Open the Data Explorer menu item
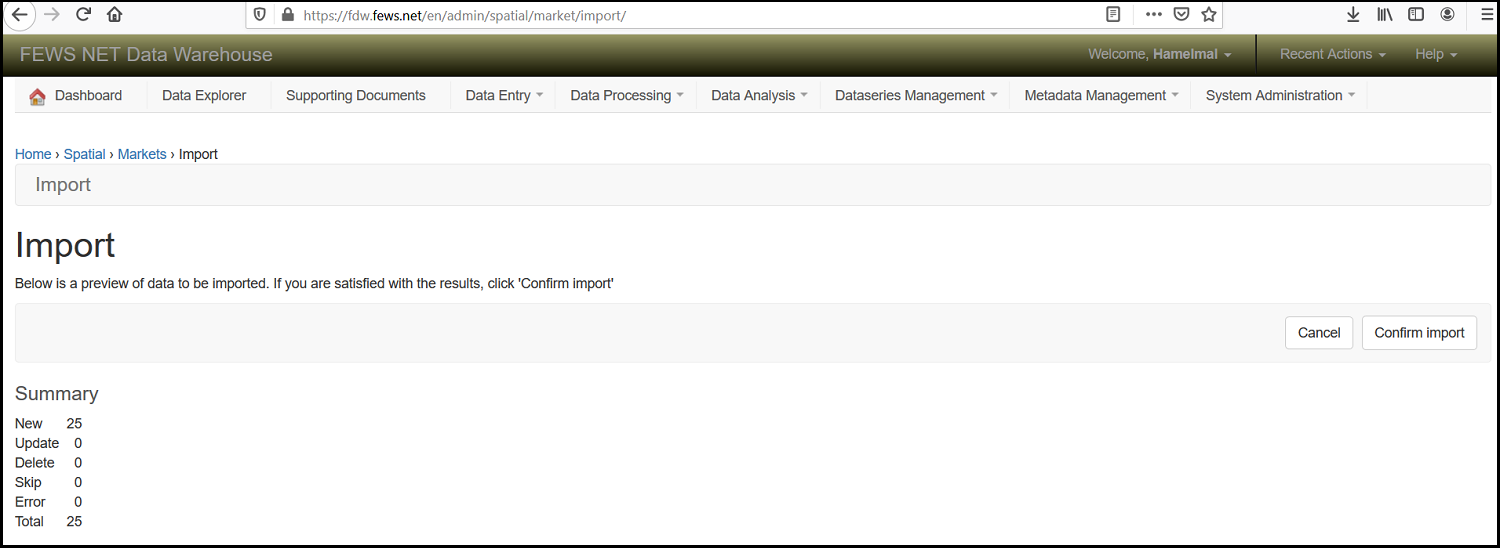The width and height of the screenshot is (1500, 549). [204, 96]
